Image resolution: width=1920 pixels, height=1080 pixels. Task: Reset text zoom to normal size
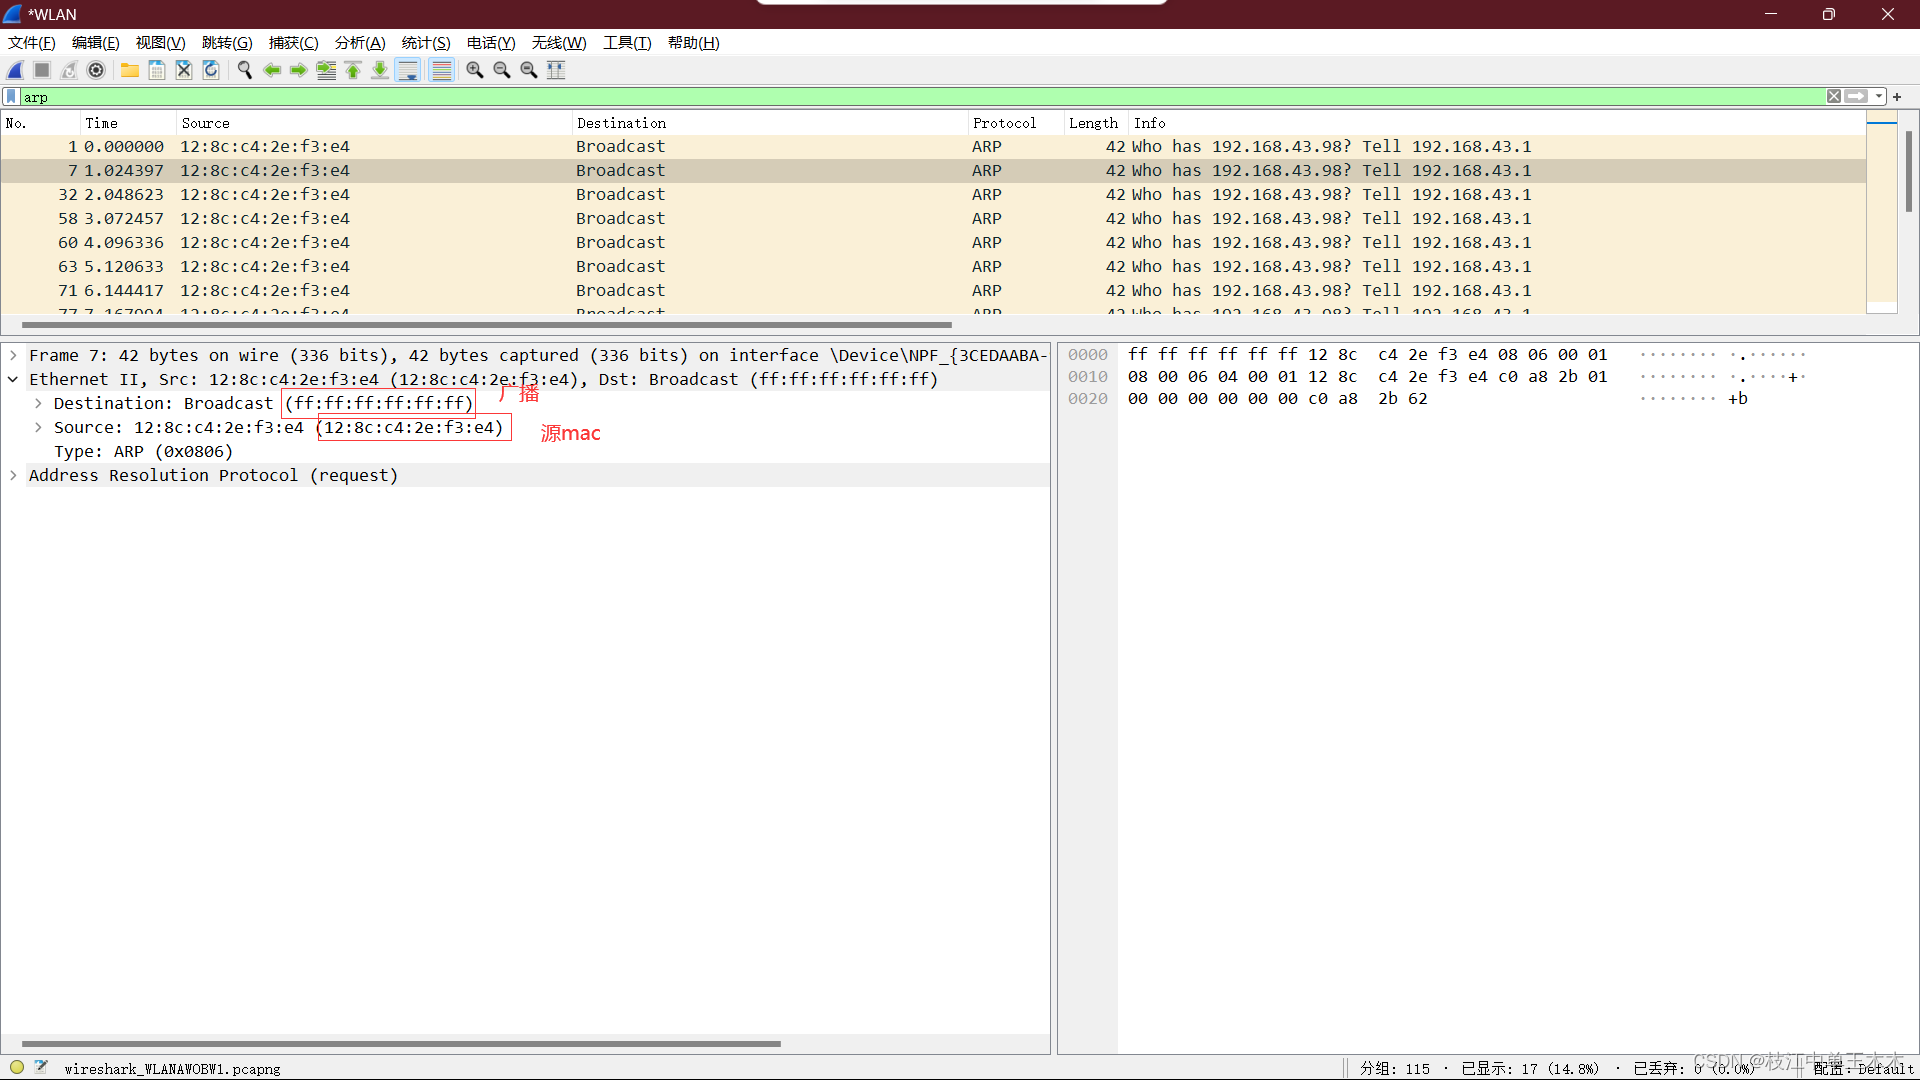pos(529,70)
